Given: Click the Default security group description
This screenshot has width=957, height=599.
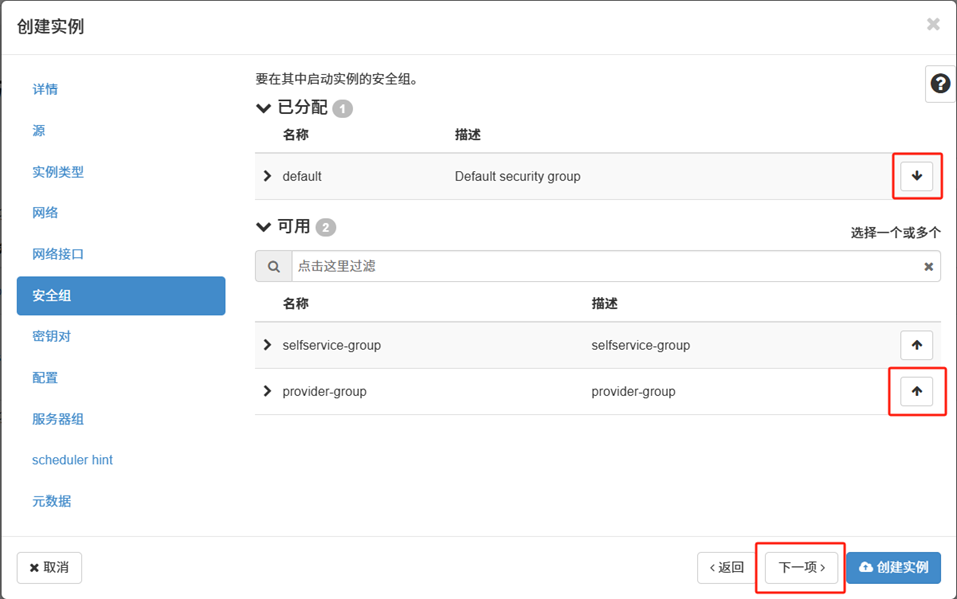Looking at the screenshot, I should tap(518, 176).
